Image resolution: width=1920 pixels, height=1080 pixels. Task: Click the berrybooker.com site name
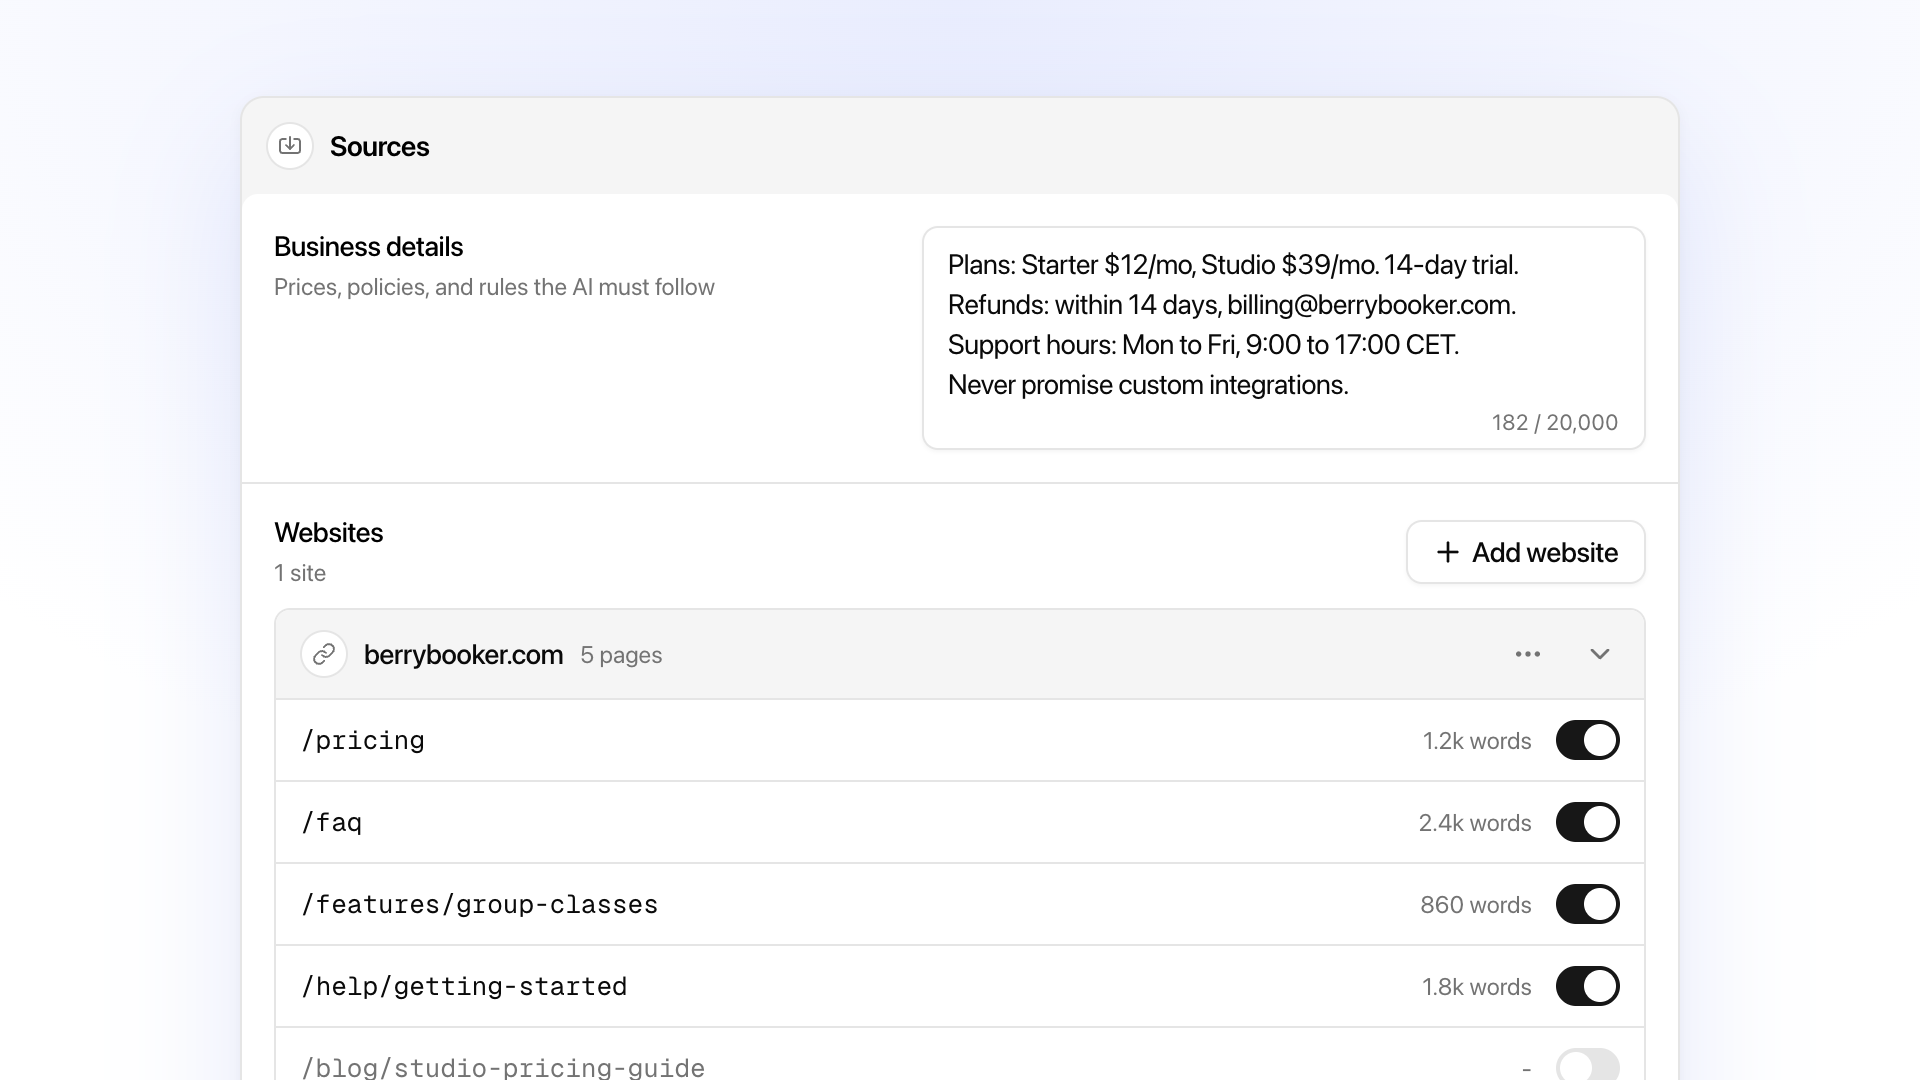(x=464, y=655)
